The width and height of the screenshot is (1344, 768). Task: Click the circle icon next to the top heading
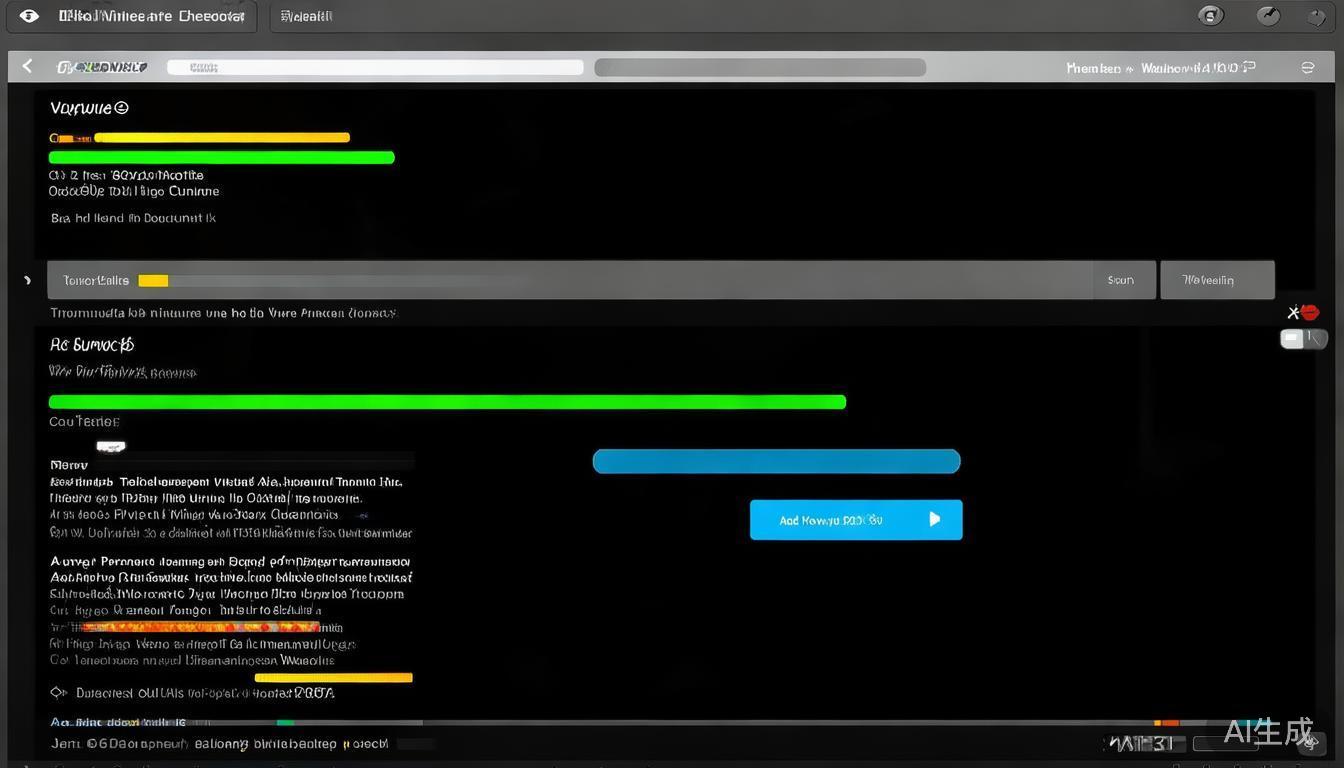tap(121, 108)
